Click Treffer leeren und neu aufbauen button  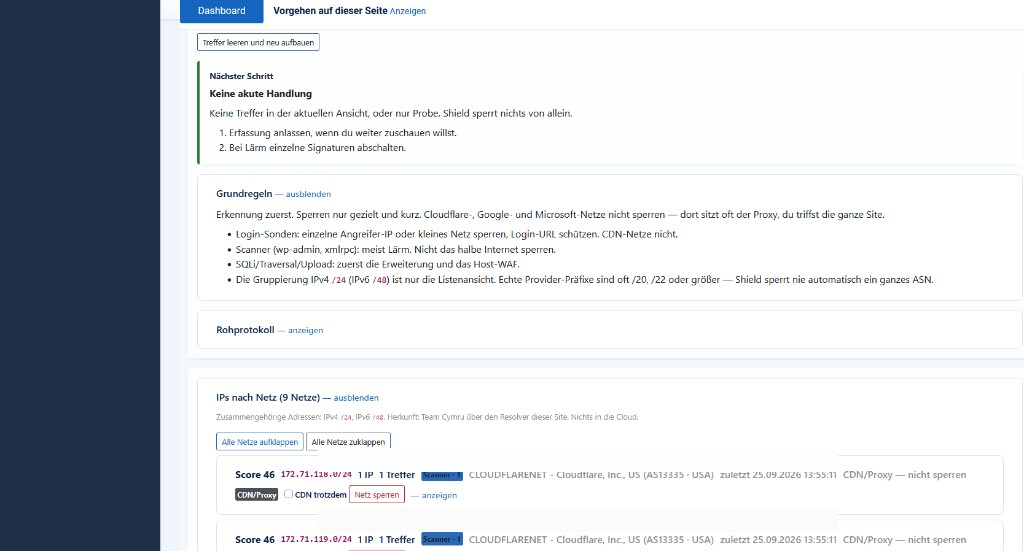[x=258, y=42]
